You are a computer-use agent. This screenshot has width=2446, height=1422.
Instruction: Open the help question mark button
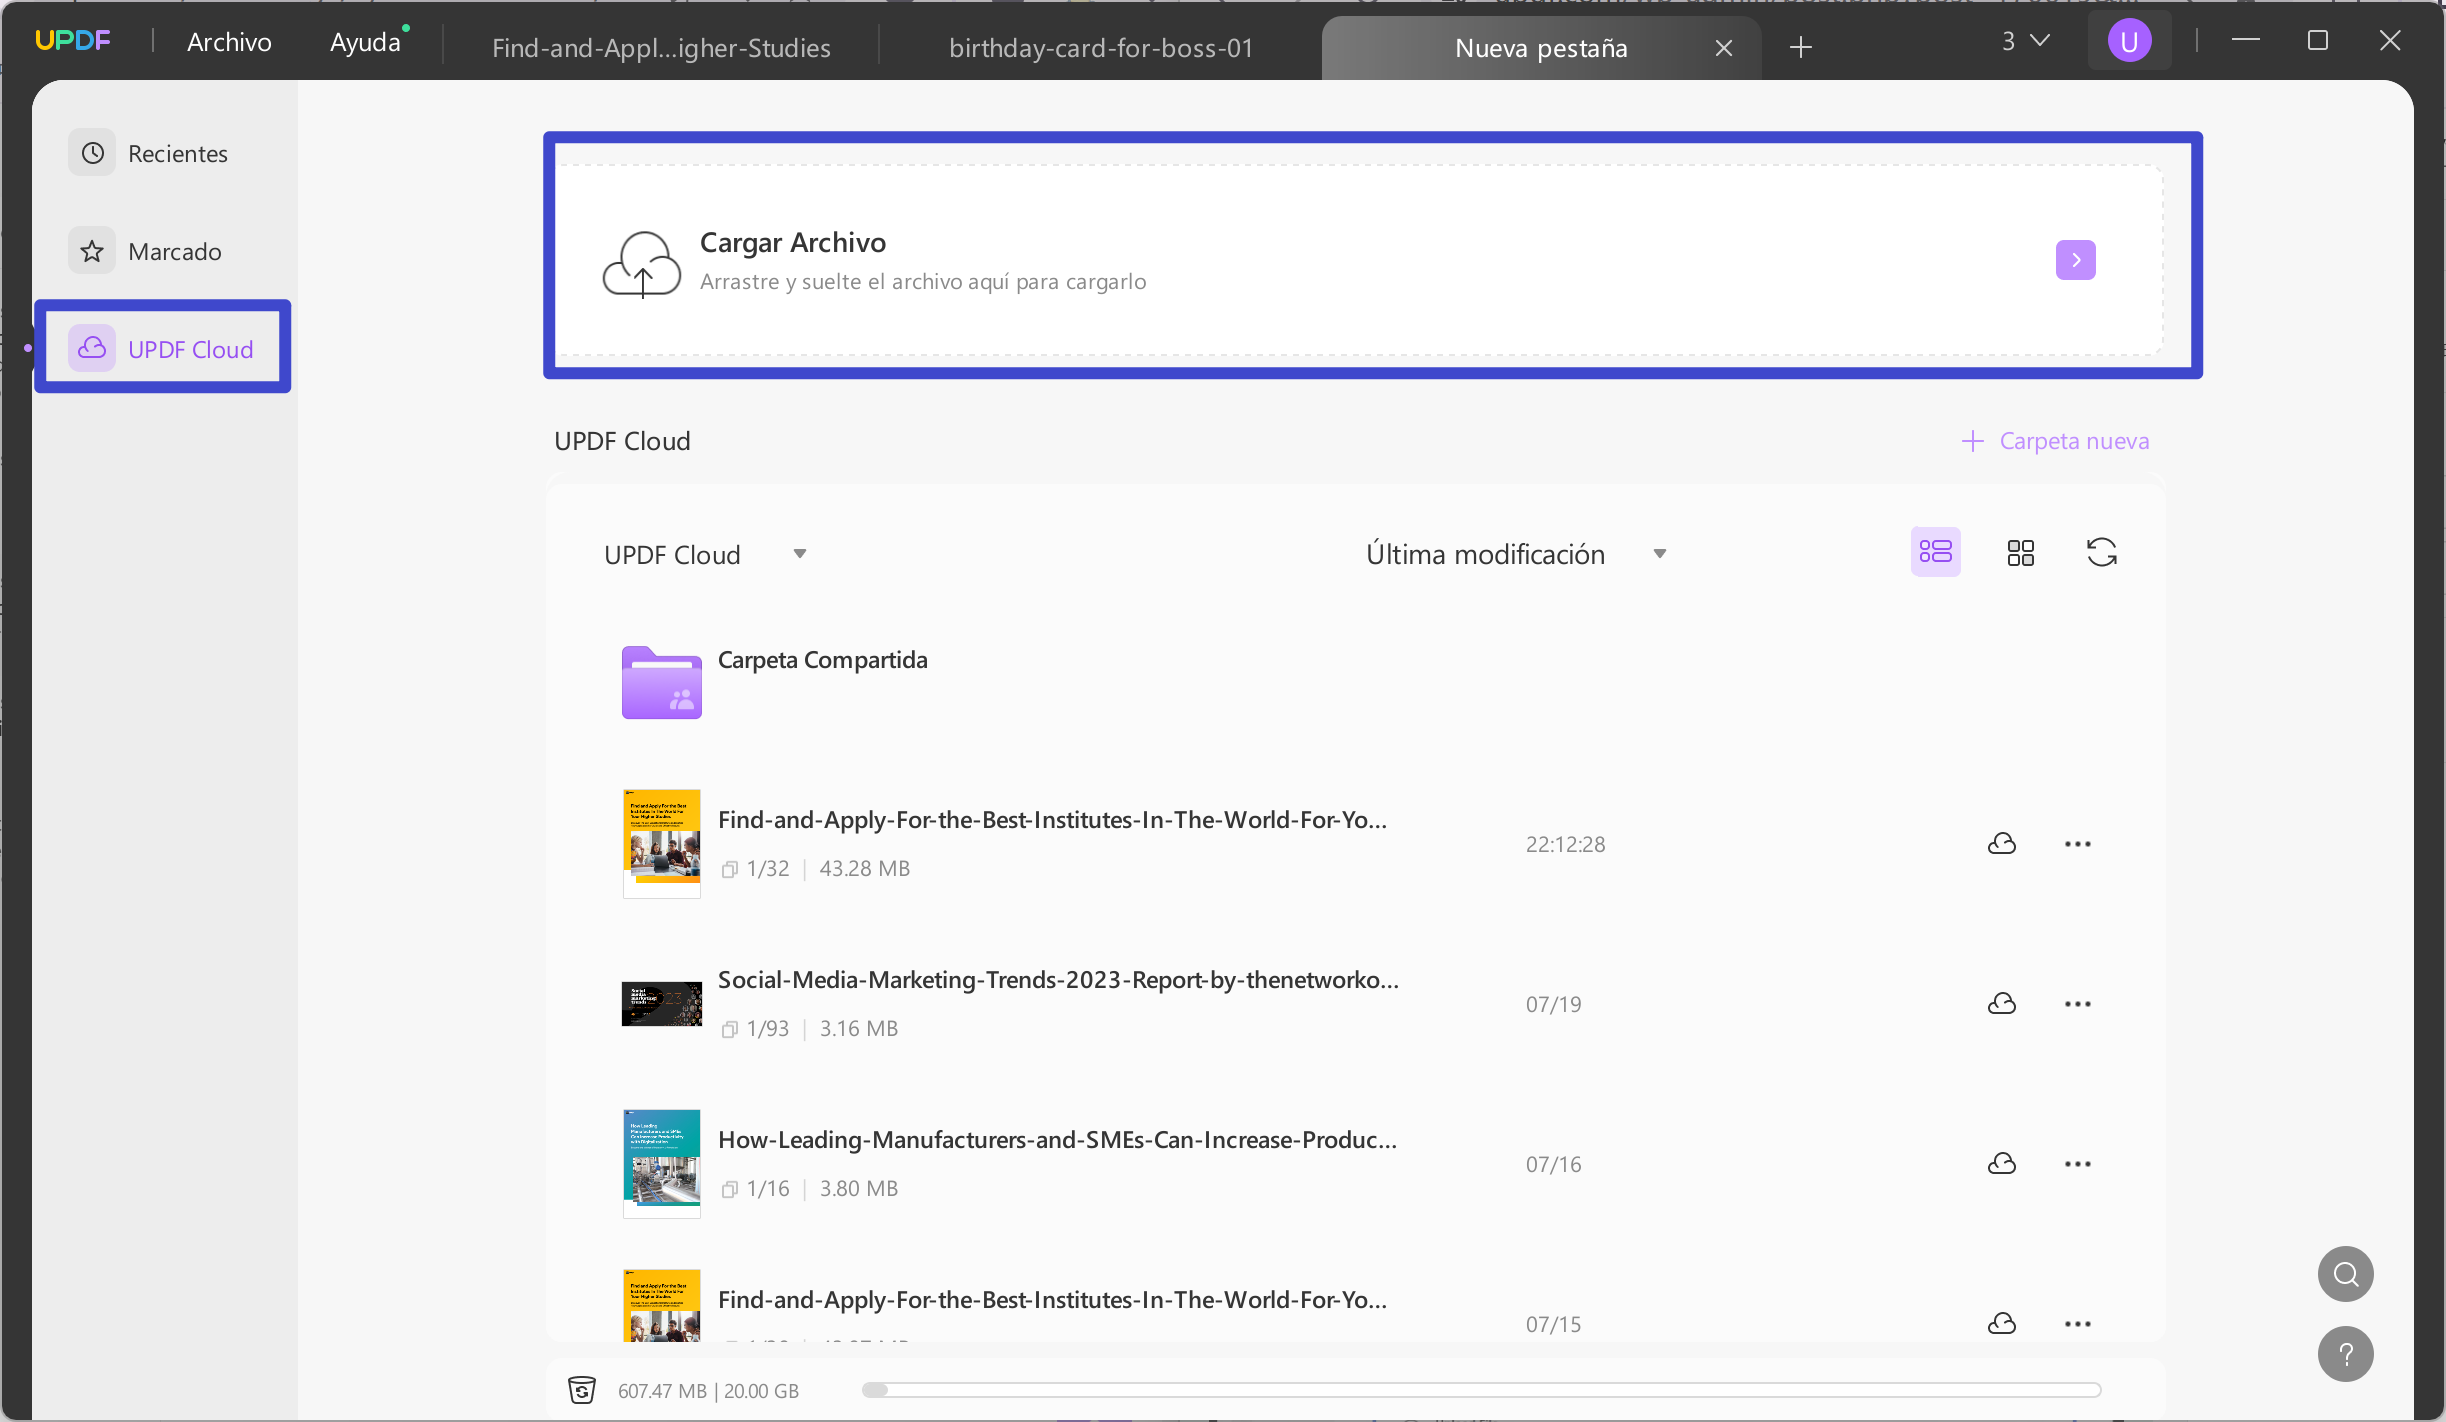[x=2346, y=1354]
